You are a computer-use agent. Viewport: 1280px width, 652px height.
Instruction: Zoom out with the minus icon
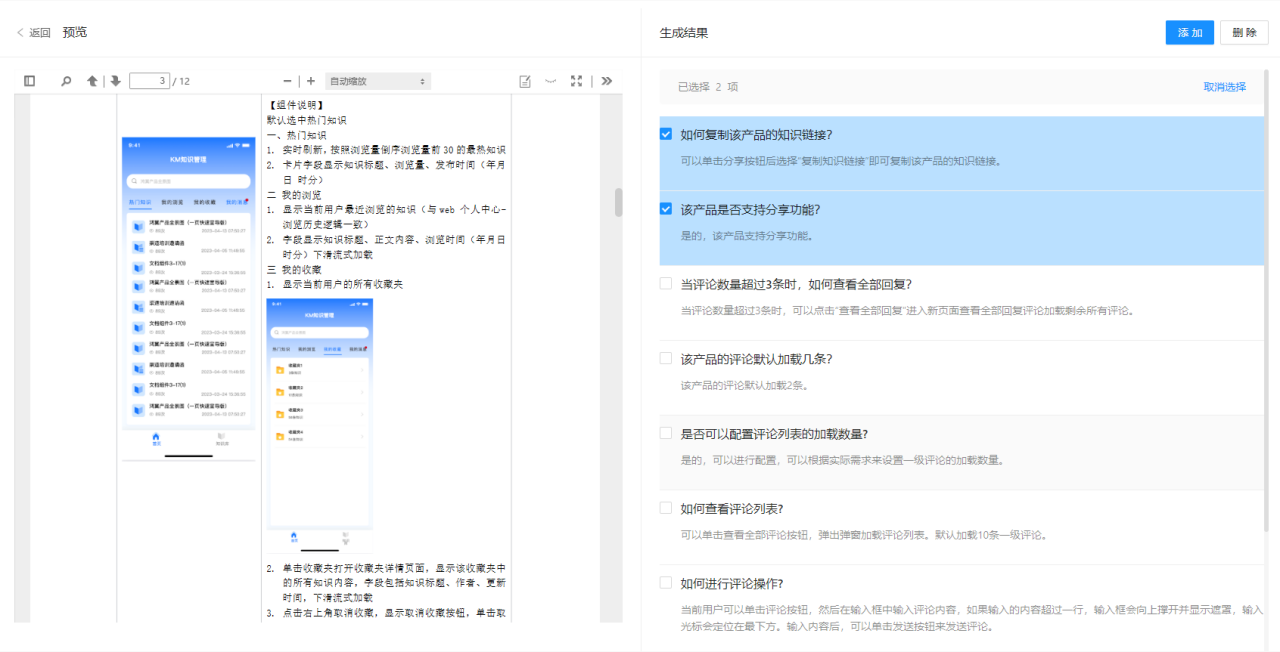coord(288,81)
